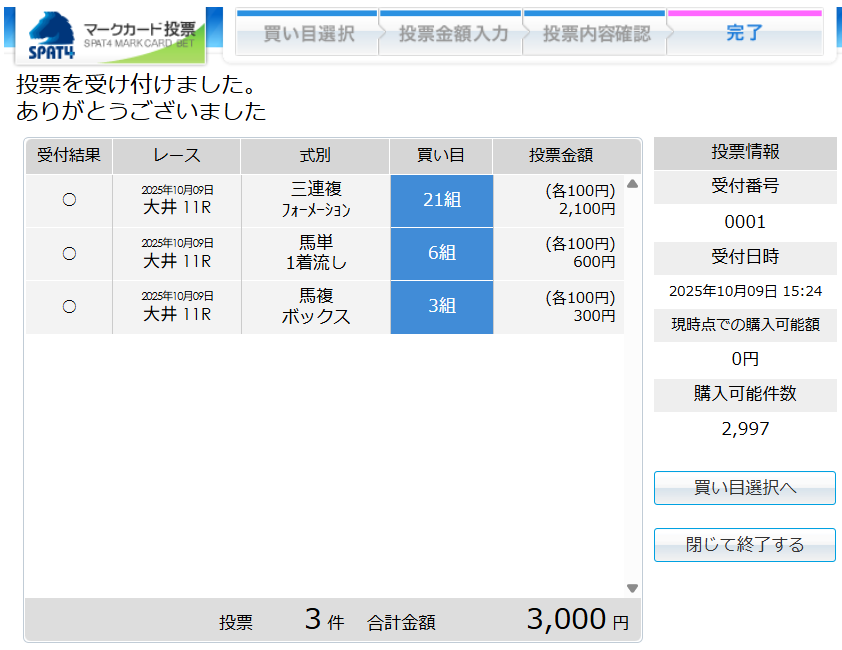Image resolution: width=842 pixels, height=650 pixels.
Task: Click the 3,000 円 total amount
Action: 577,620
